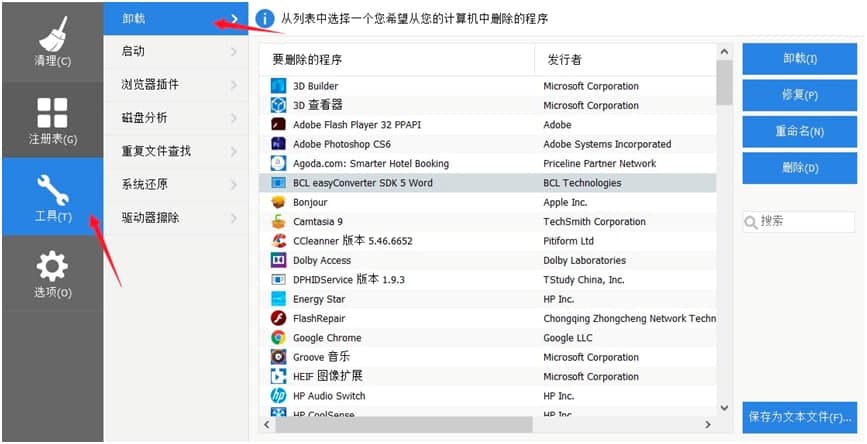Click the Camtasia 9 program icon
The image size is (867, 444).
pos(278,222)
